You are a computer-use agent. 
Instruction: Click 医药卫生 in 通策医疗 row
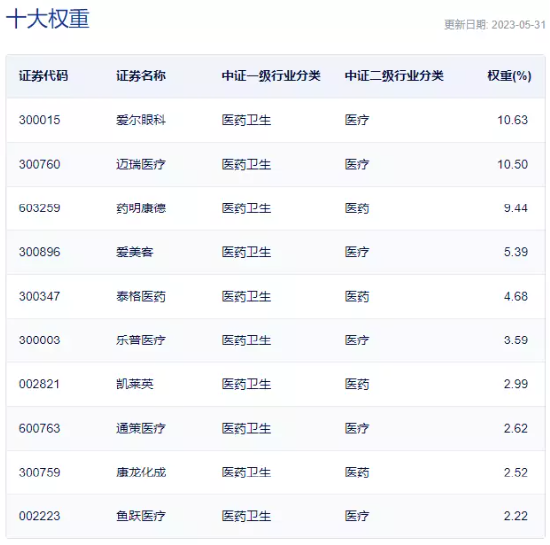(x=246, y=428)
